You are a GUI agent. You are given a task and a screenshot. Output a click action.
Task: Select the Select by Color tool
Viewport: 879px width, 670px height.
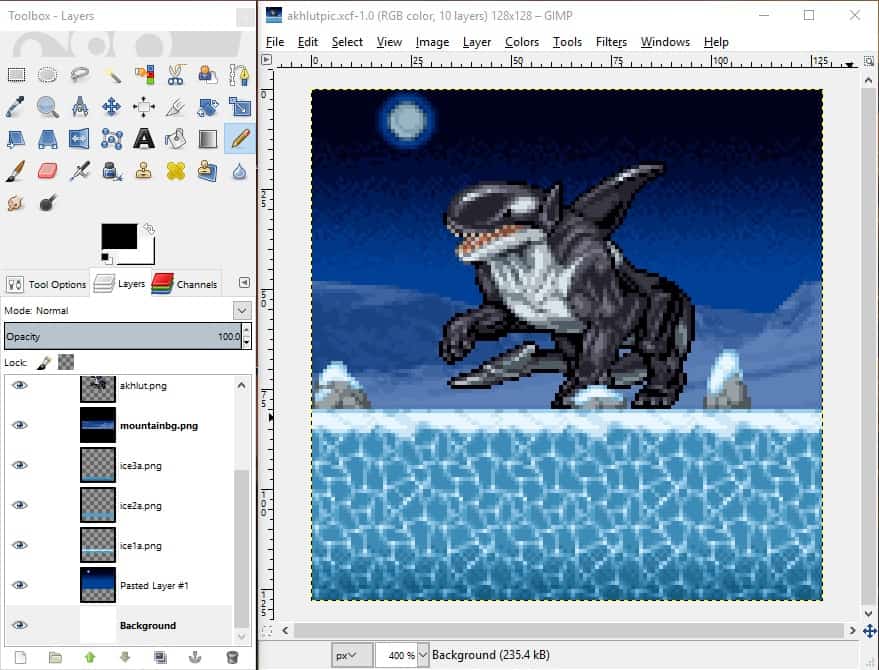(x=144, y=75)
